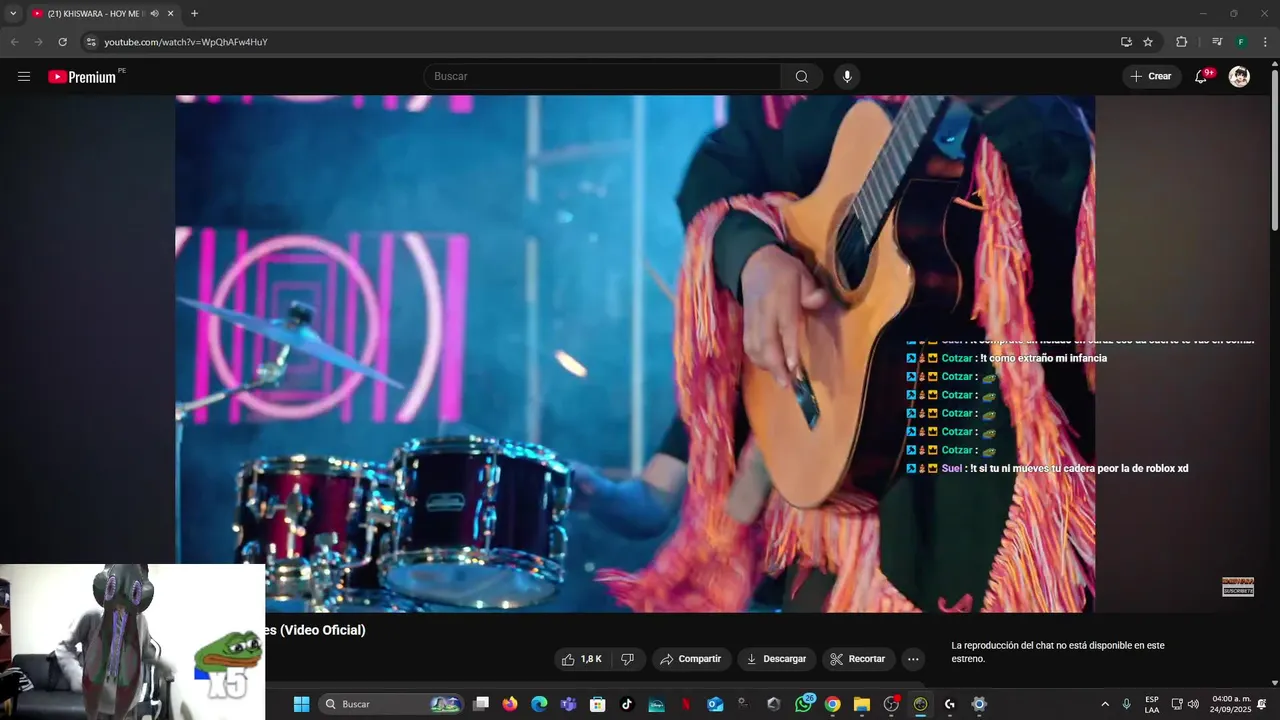Open Chrome three-dot menu
Viewport: 1280px width, 720px height.
coord(1265,42)
